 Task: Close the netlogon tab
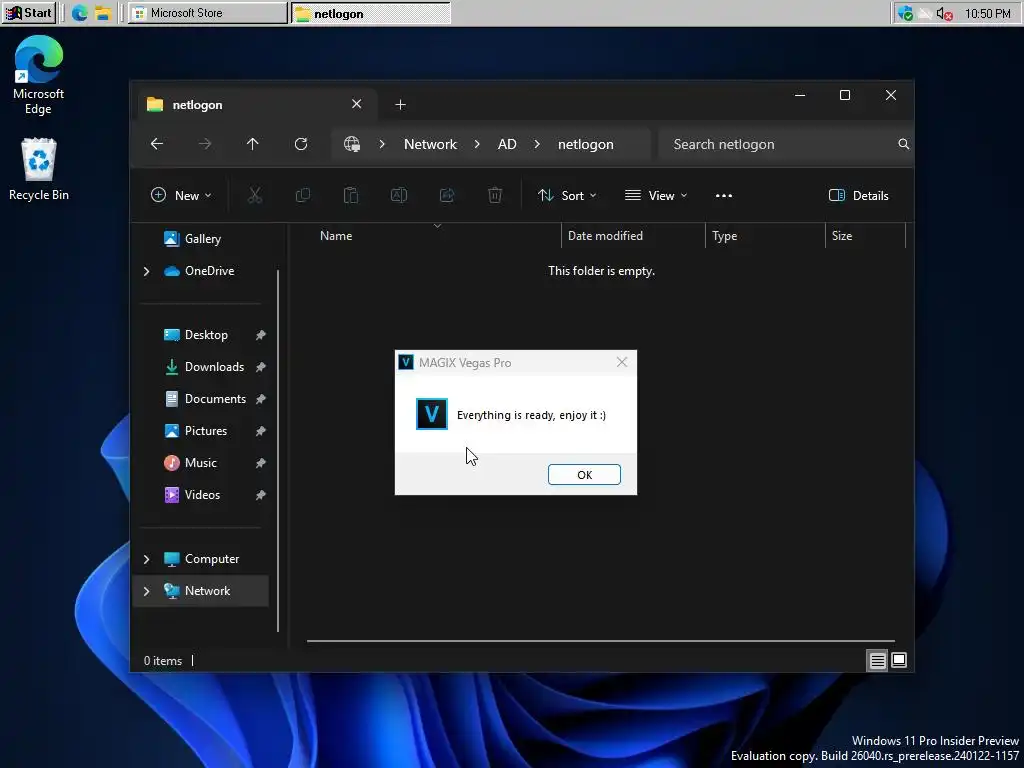(357, 104)
